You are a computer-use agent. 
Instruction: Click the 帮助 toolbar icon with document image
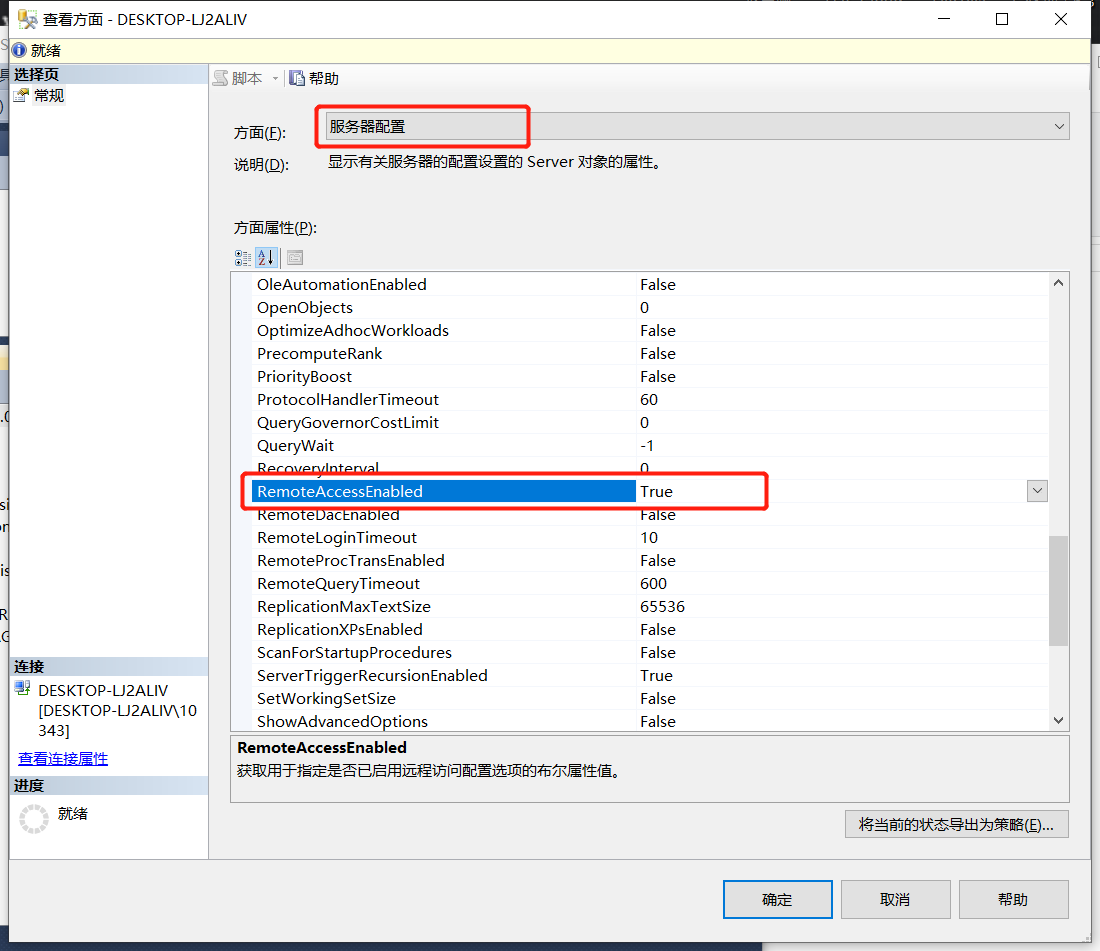pyautogui.click(x=296, y=77)
